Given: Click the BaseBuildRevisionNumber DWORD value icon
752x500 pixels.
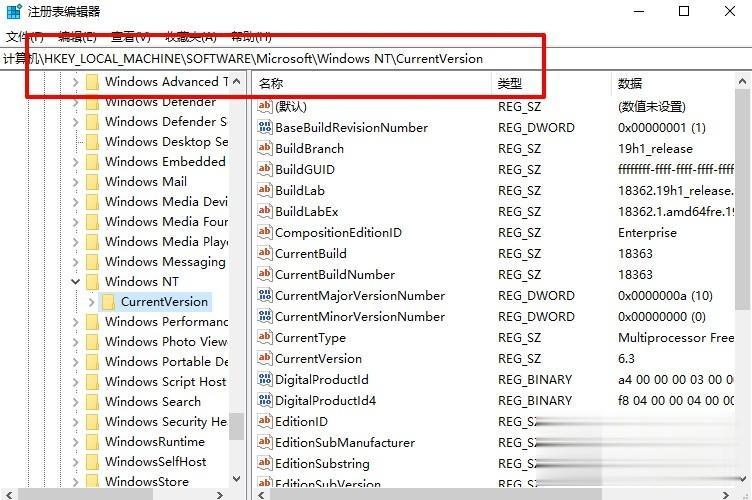Looking at the screenshot, I should pyautogui.click(x=265, y=127).
